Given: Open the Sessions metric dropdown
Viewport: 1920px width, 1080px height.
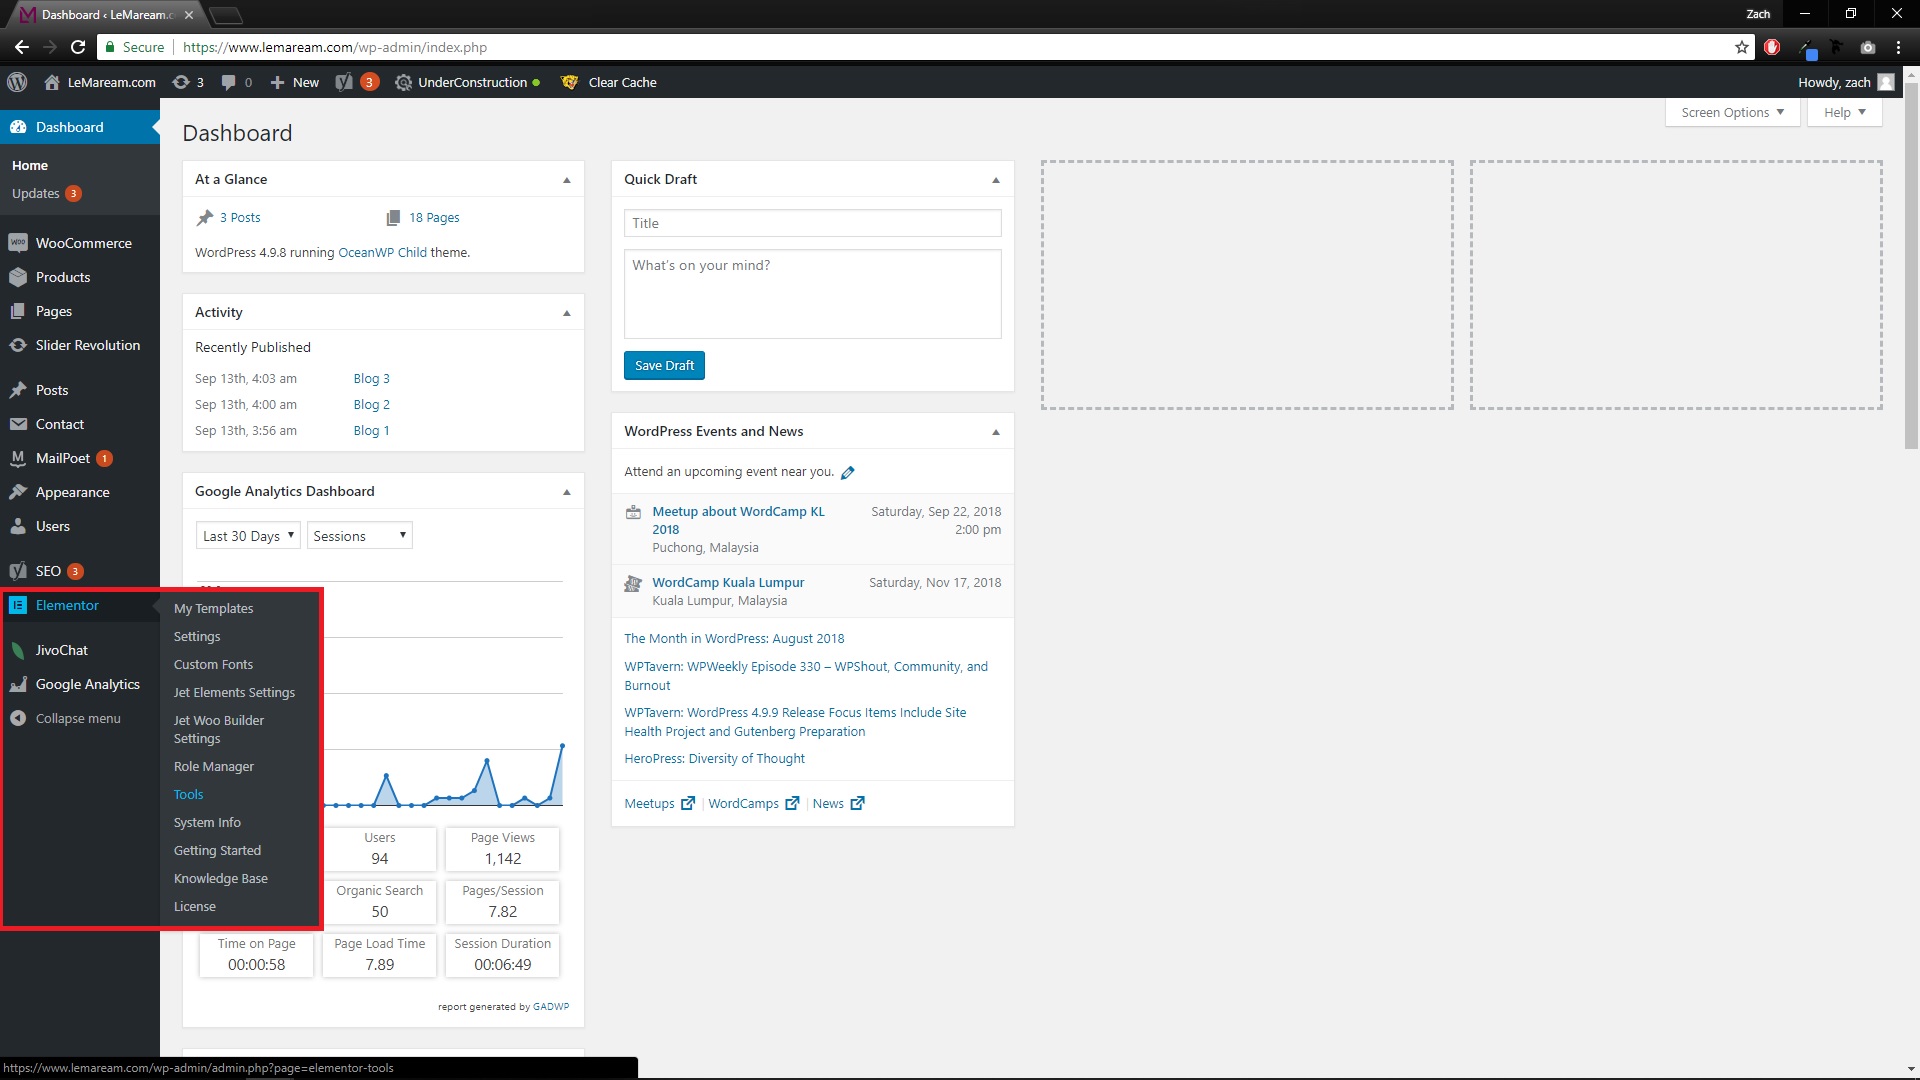Looking at the screenshot, I should pos(360,536).
